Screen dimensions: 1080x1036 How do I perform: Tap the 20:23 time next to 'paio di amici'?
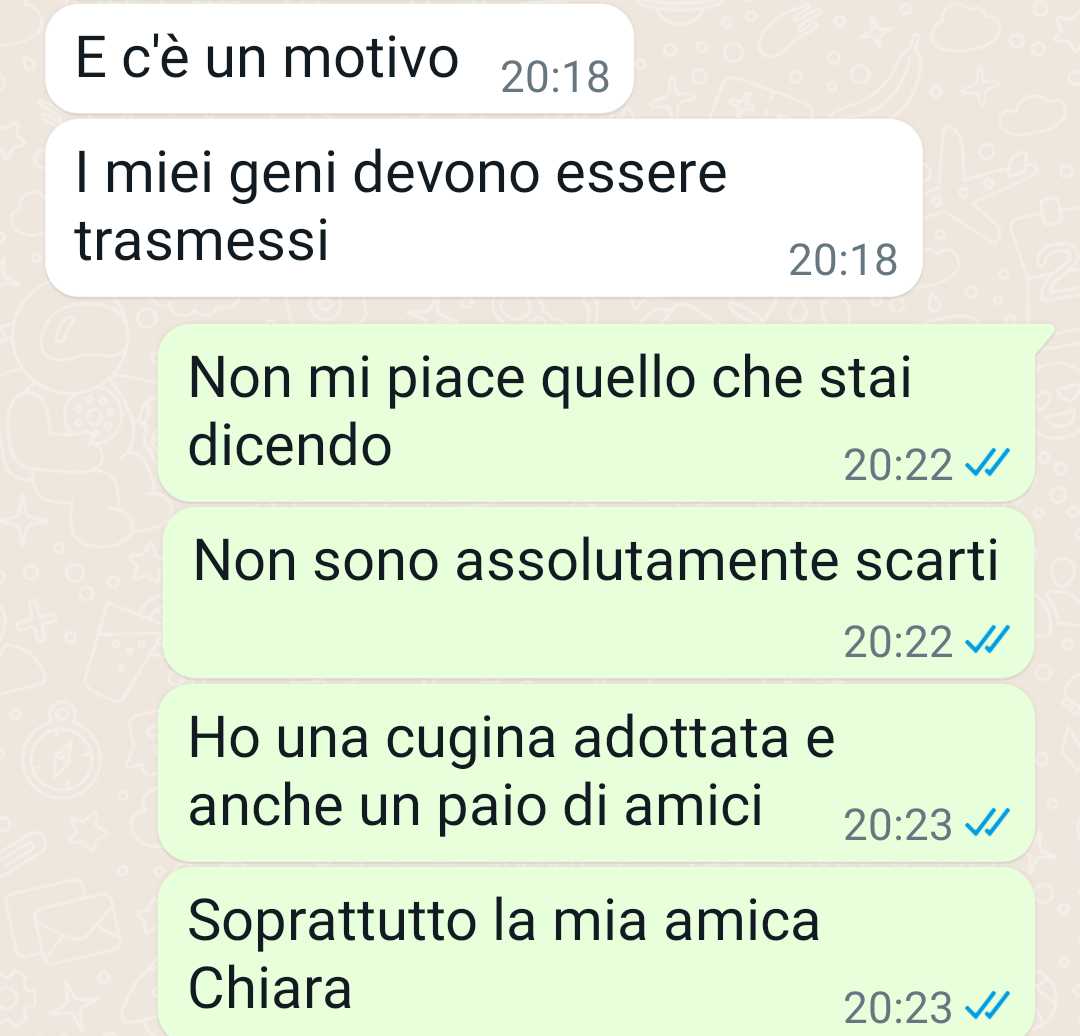point(898,825)
